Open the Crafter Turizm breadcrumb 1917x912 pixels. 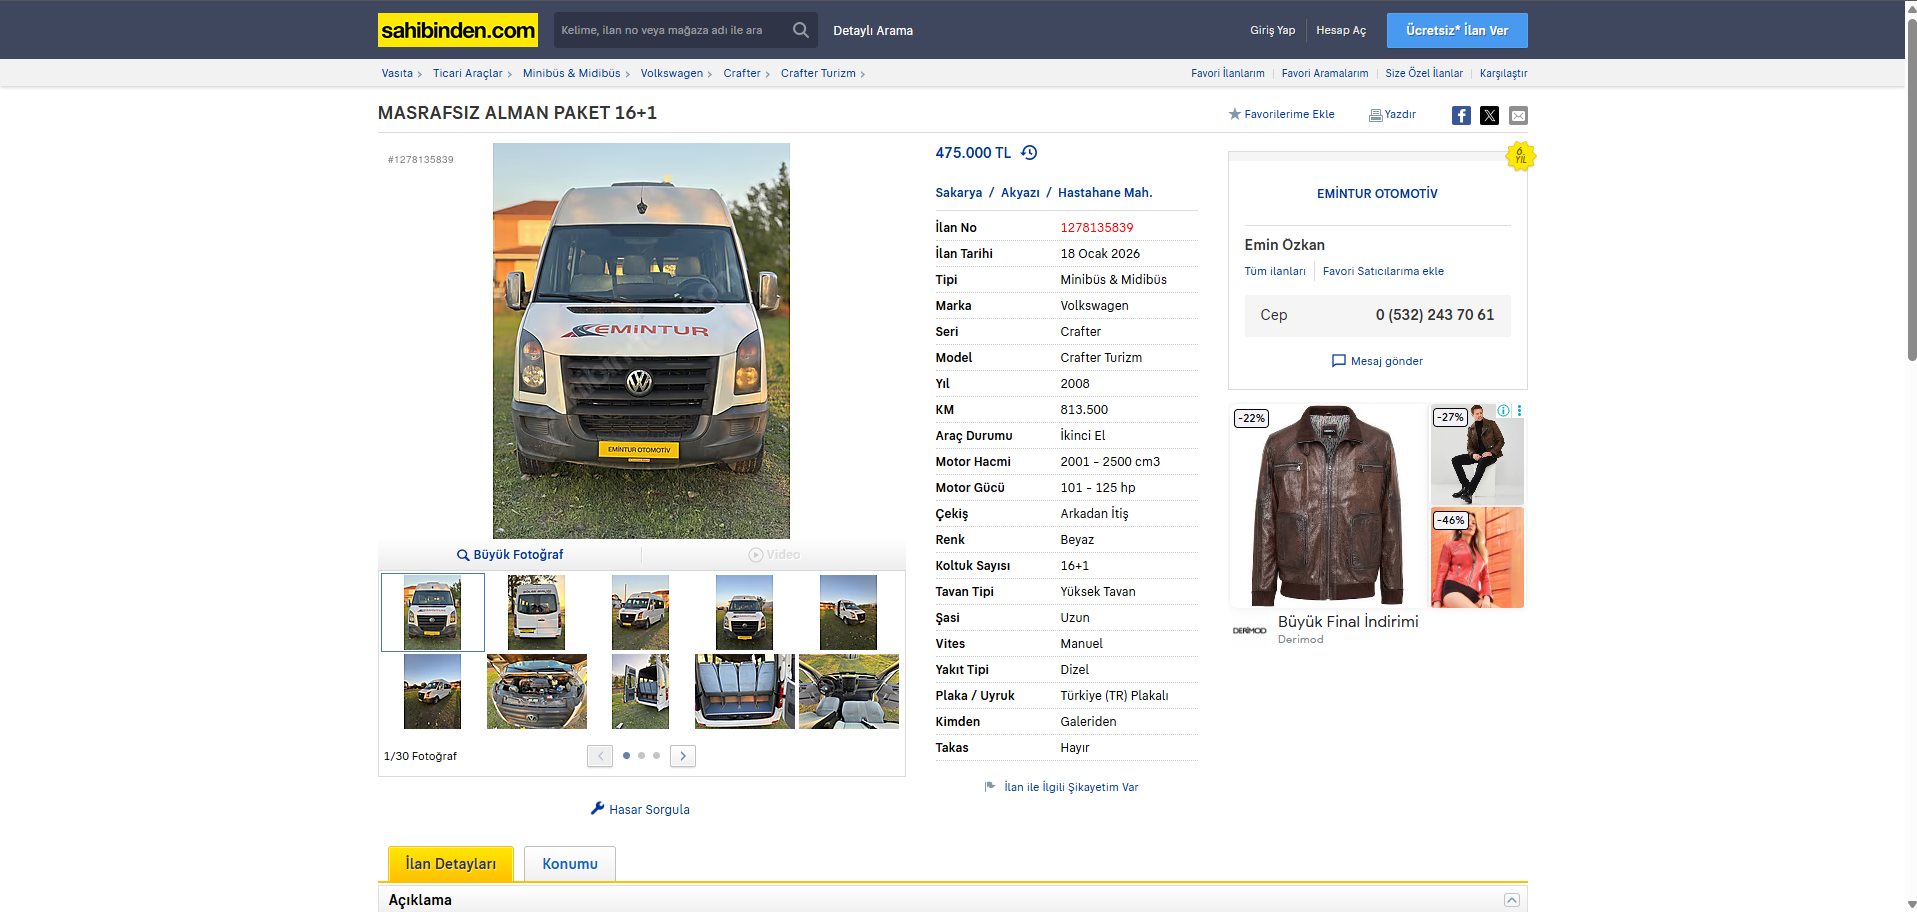(818, 73)
